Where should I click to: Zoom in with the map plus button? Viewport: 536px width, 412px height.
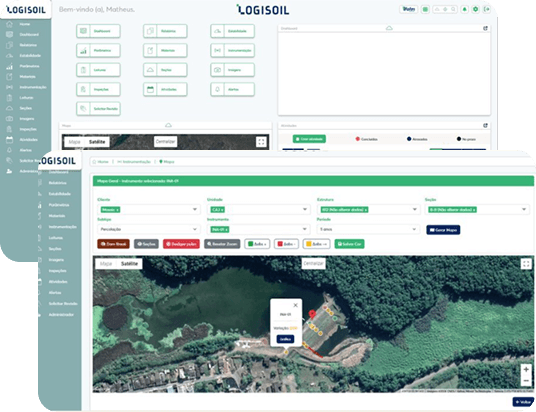(x=526, y=369)
